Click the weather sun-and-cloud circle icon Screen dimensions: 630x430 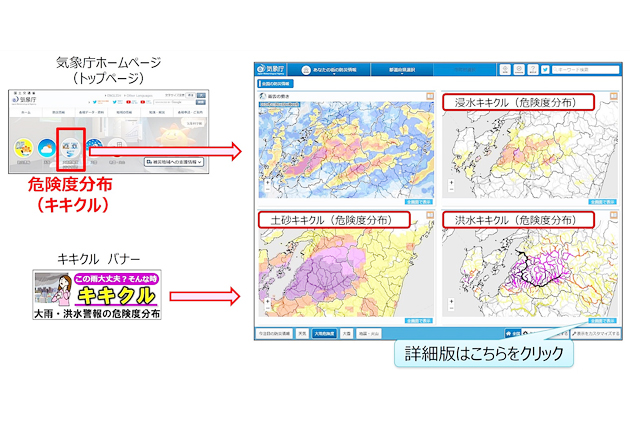pyautogui.click(x=47, y=148)
